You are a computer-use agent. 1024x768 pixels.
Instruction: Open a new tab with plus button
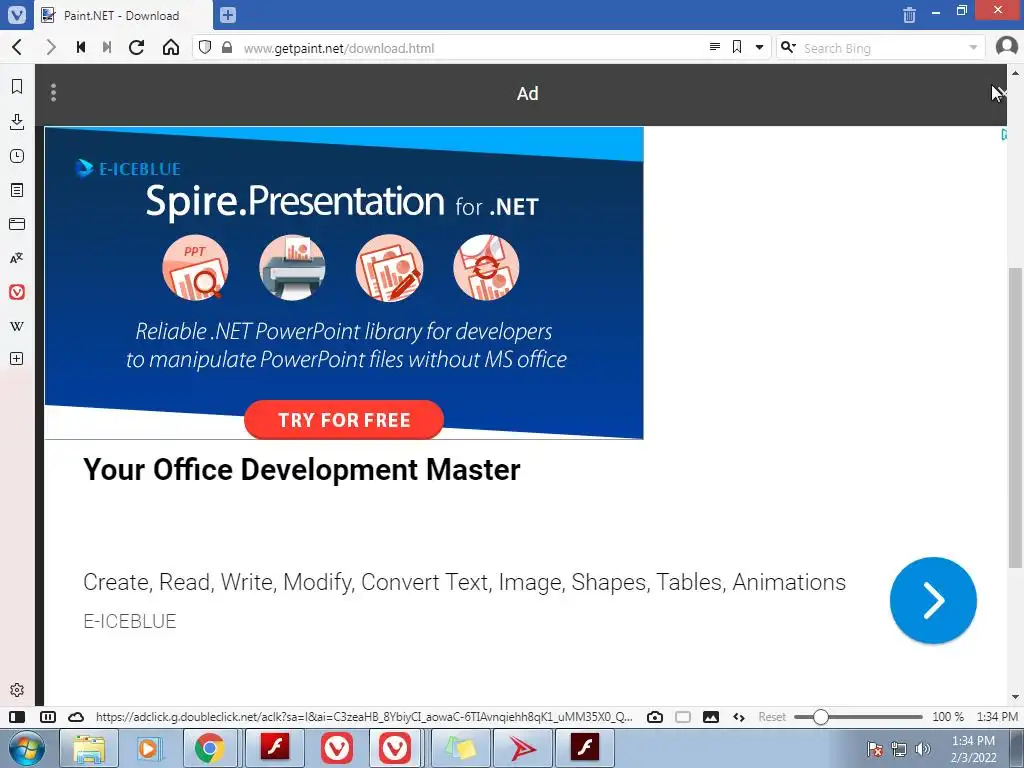click(227, 14)
